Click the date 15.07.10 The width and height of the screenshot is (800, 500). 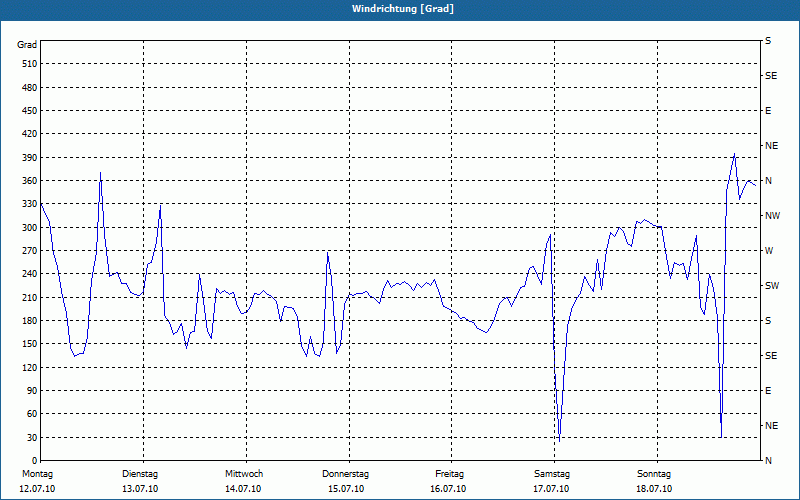346,489
